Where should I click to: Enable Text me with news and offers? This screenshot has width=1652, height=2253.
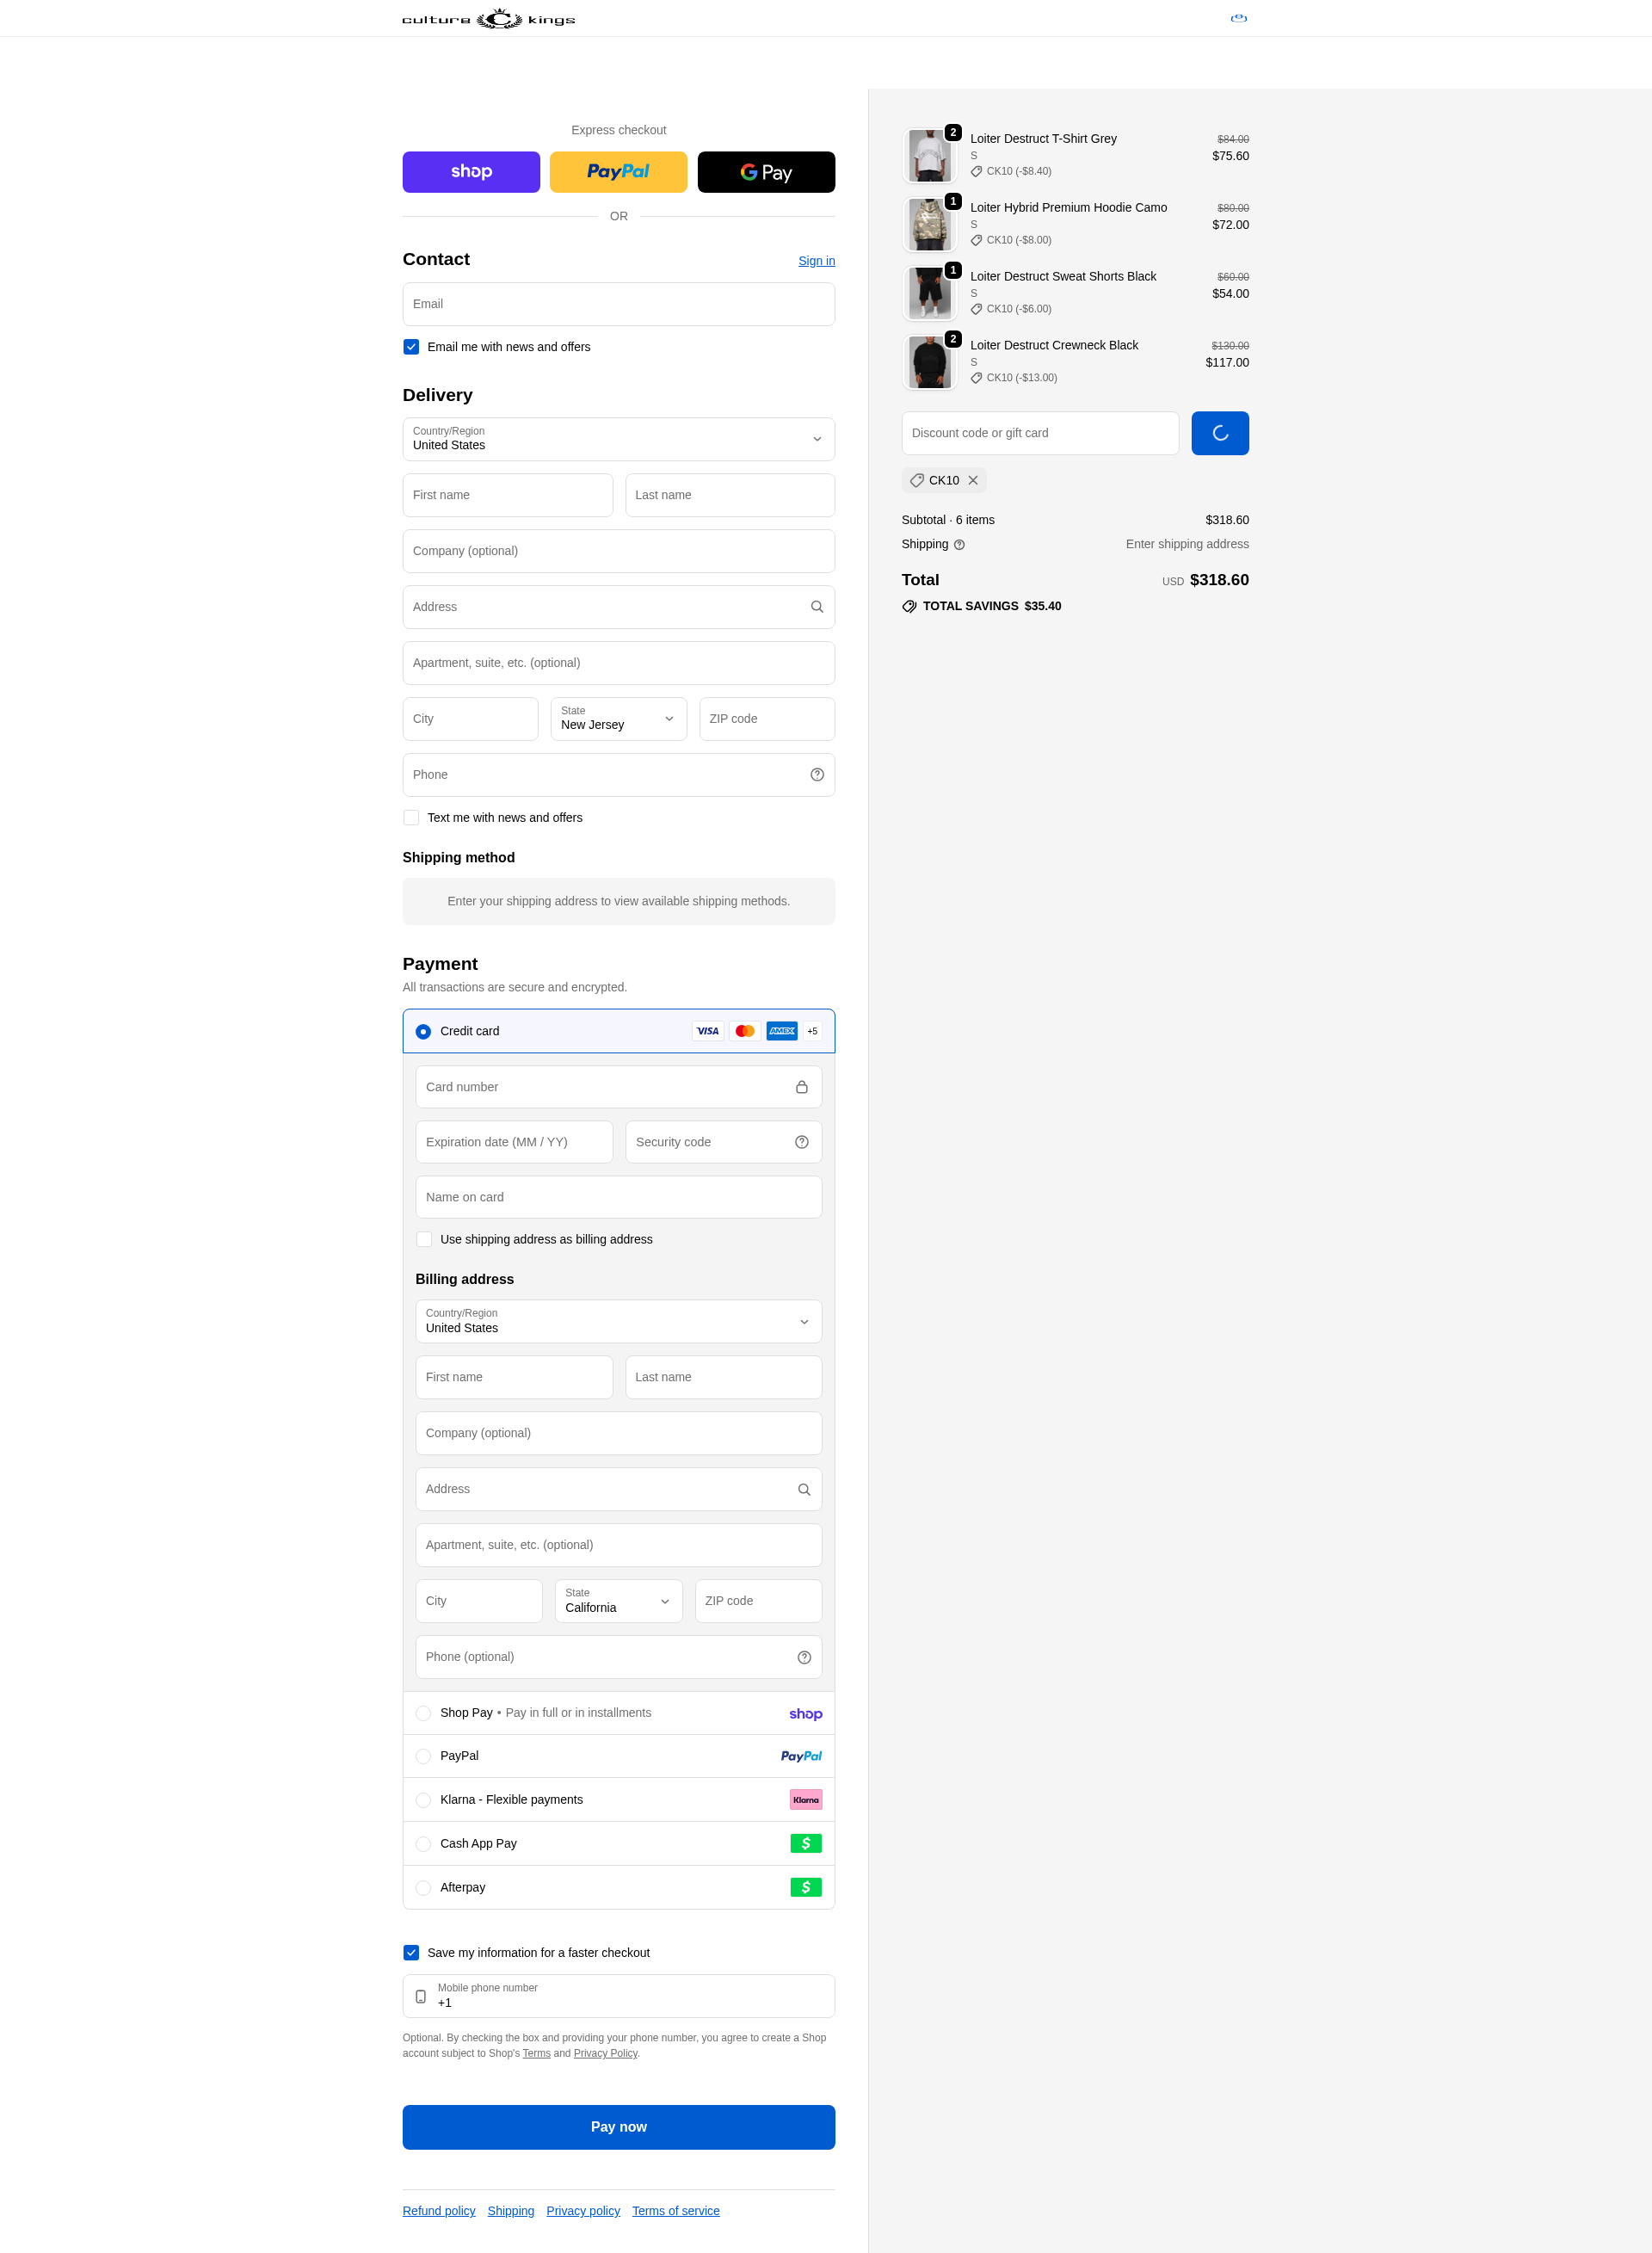click(411, 818)
